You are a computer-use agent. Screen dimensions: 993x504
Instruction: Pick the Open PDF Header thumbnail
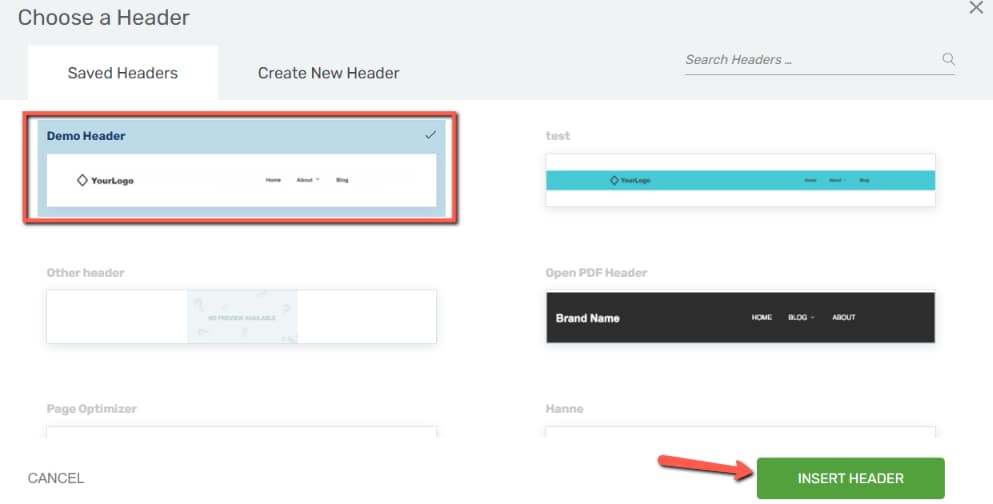tap(740, 317)
